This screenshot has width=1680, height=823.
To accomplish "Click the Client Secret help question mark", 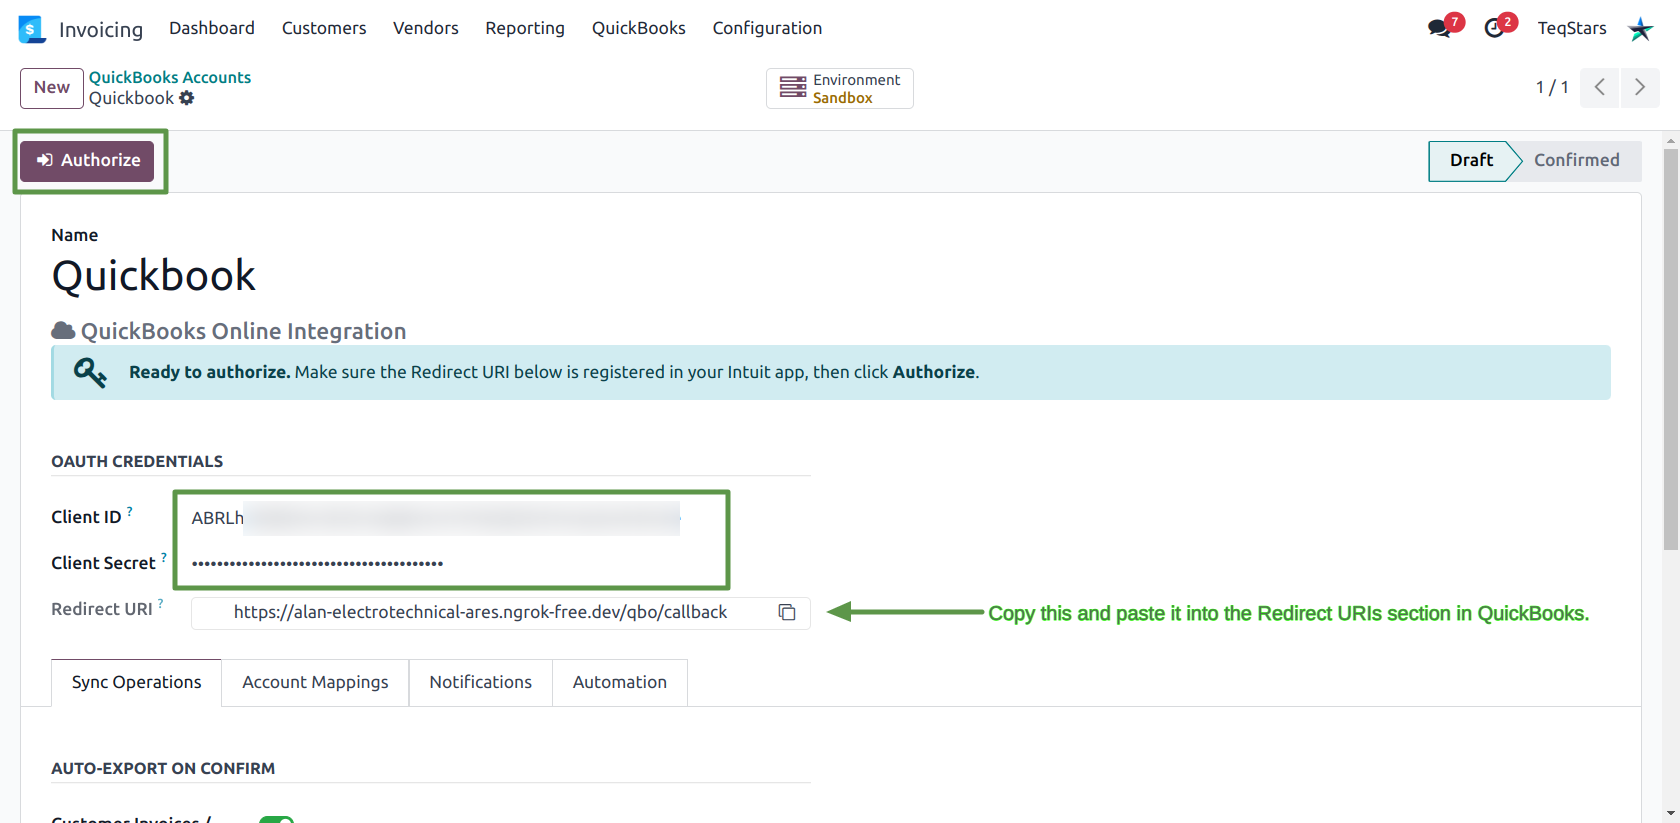I will 164,557.
